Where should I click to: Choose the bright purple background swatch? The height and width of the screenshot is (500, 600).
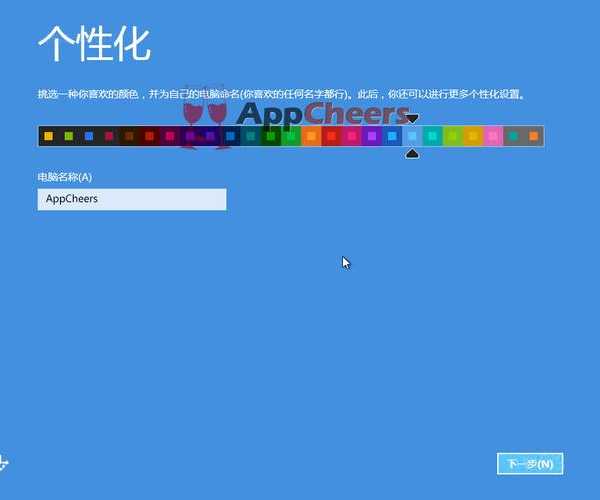[372, 136]
